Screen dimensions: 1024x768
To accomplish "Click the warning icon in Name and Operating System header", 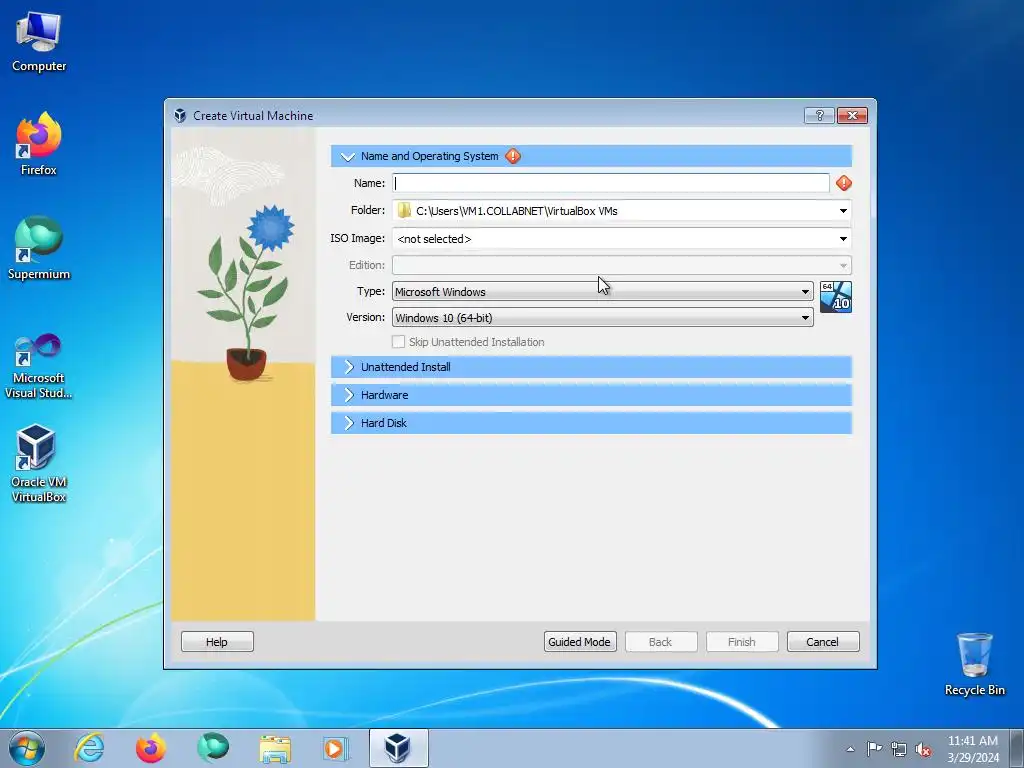I will pyautogui.click(x=513, y=156).
